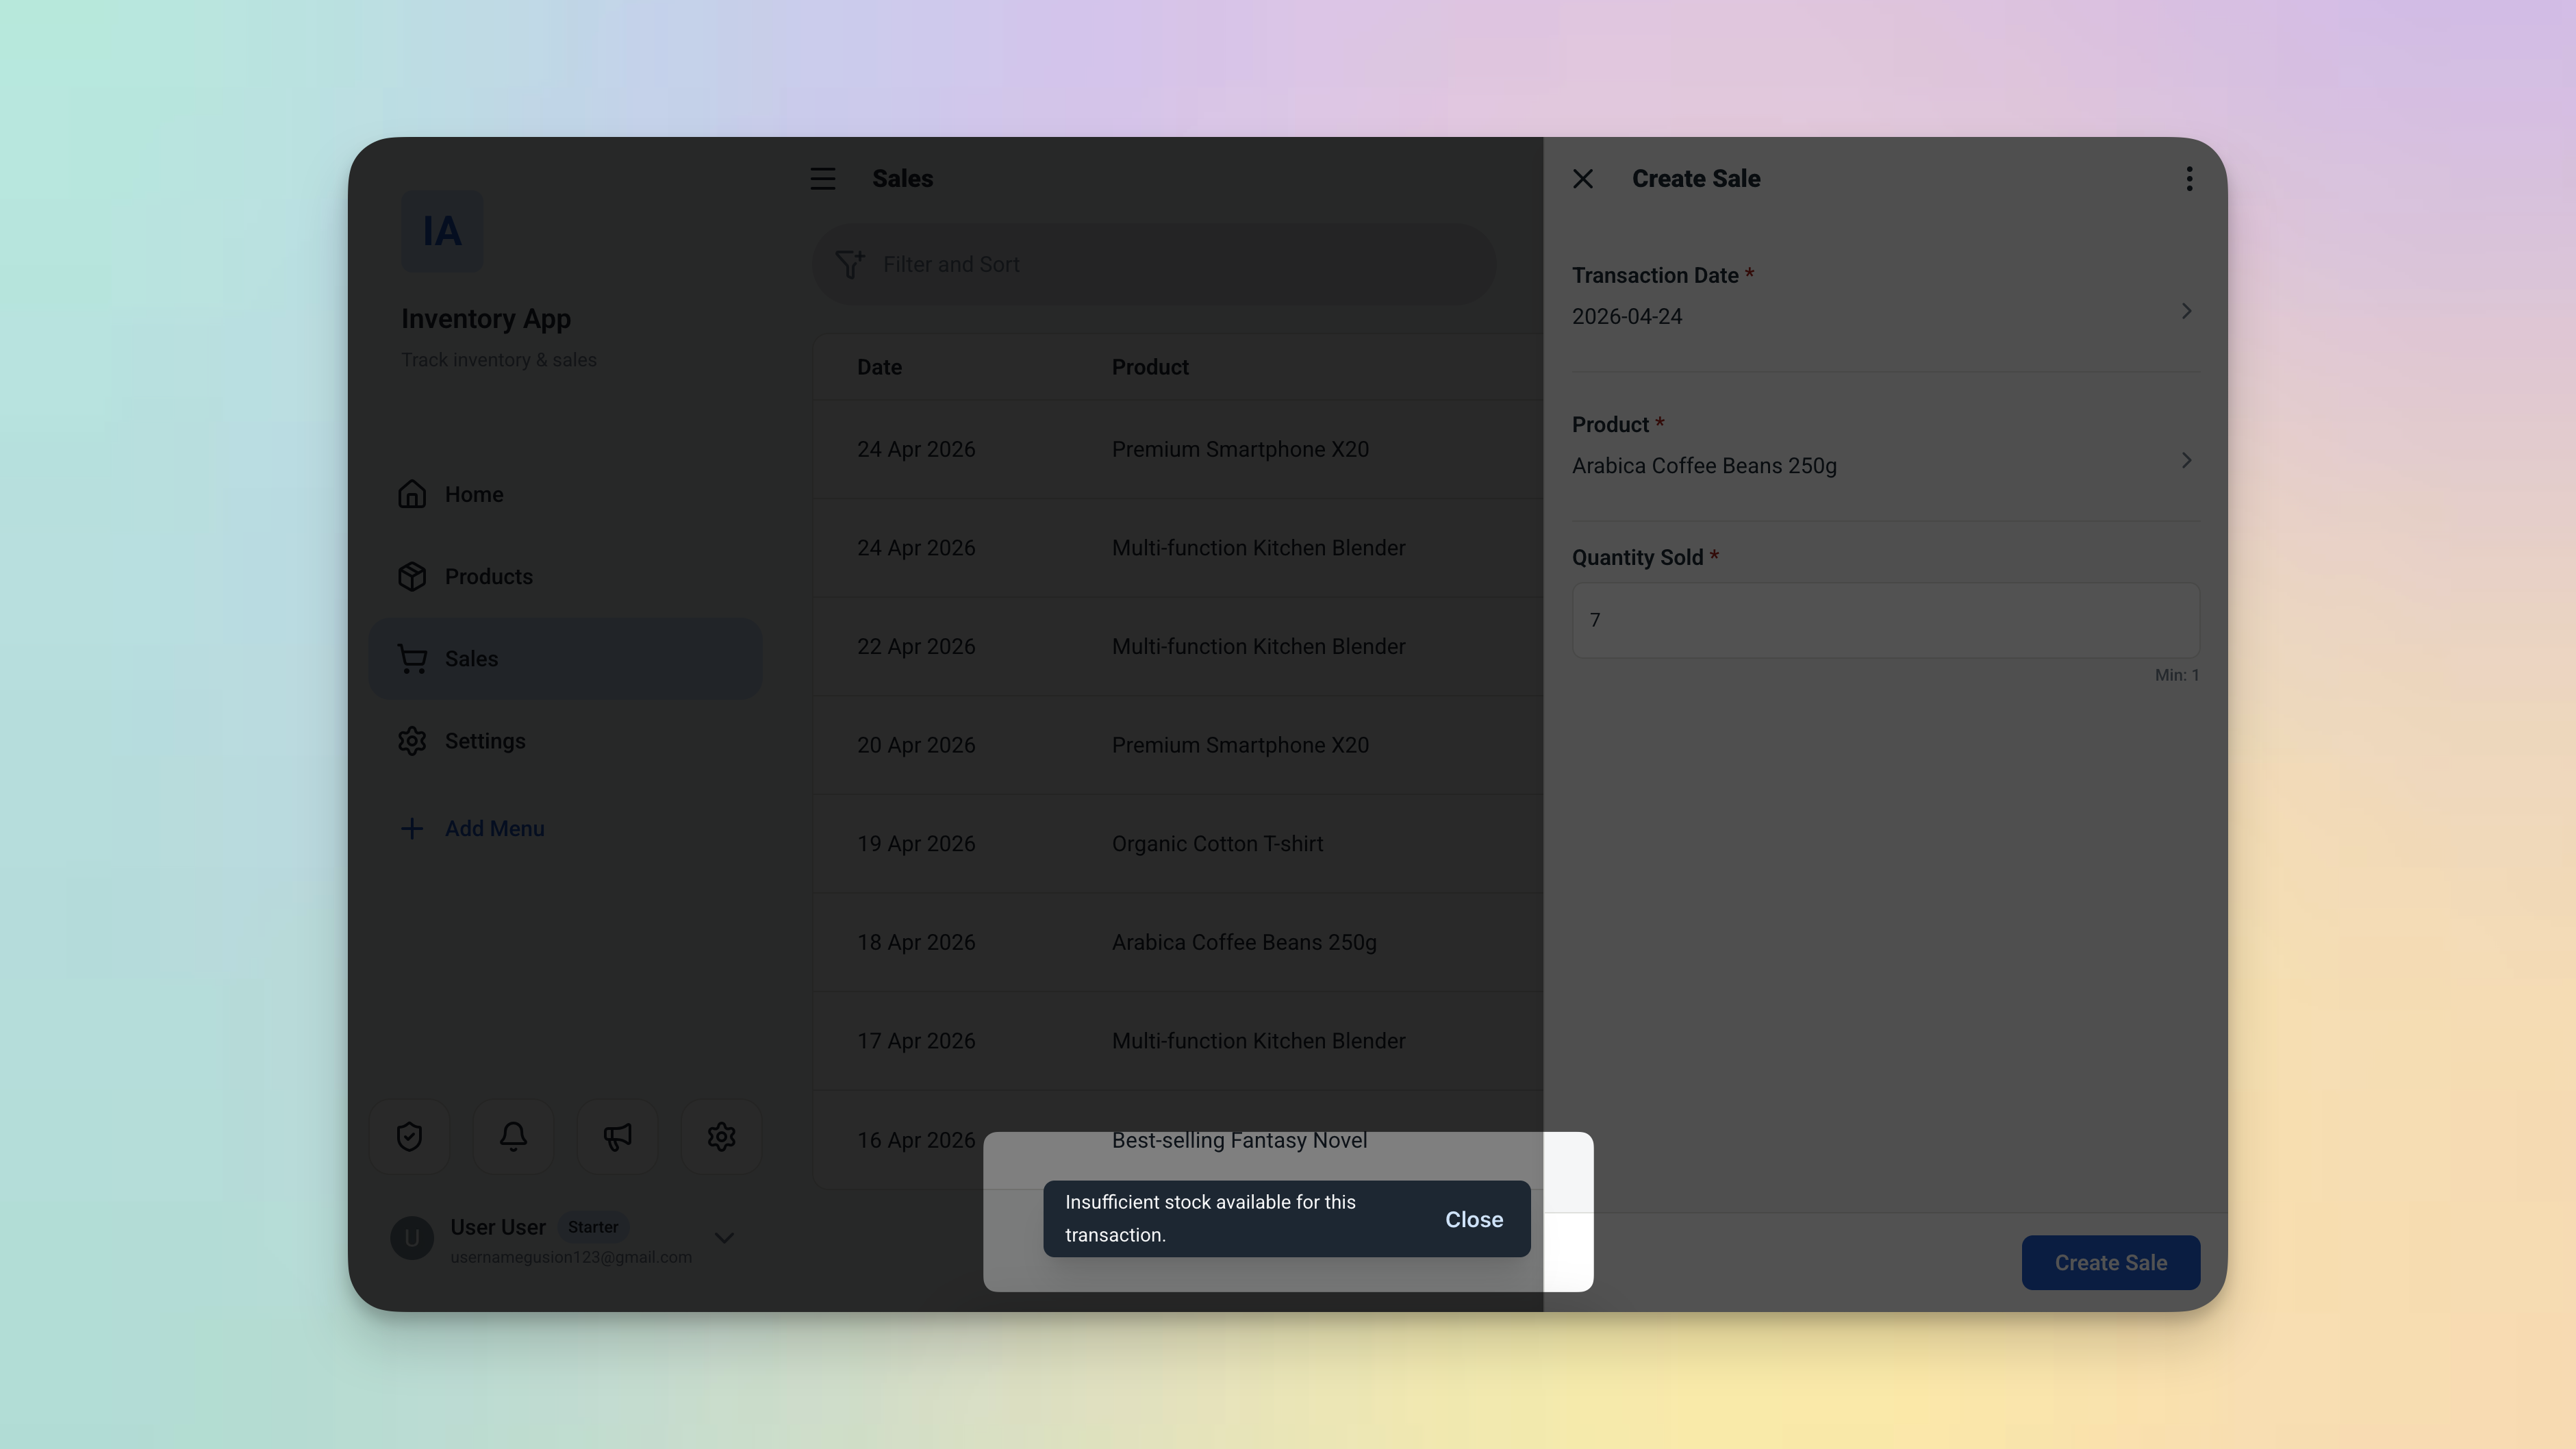Screen dimensions: 2576x1449
Task: Dismiss the insufficient stock toast with Close
Action: tap(1474, 1219)
